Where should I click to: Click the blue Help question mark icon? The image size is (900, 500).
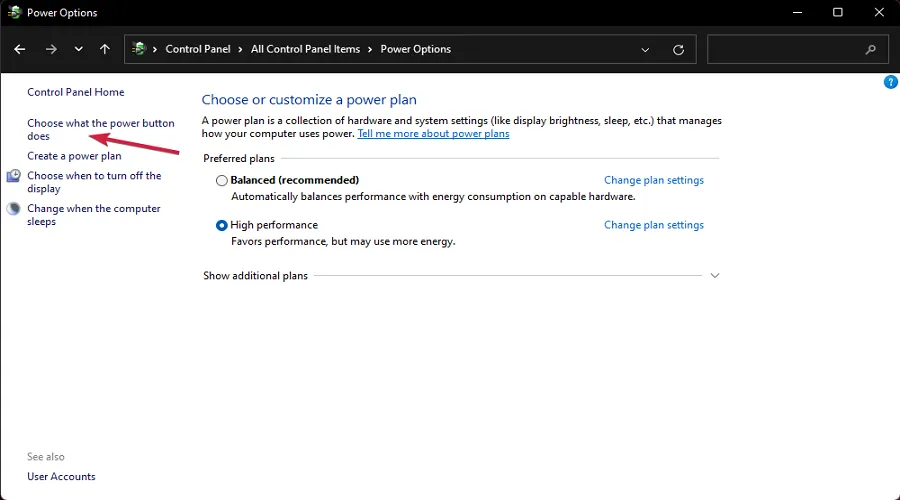pyautogui.click(x=890, y=82)
